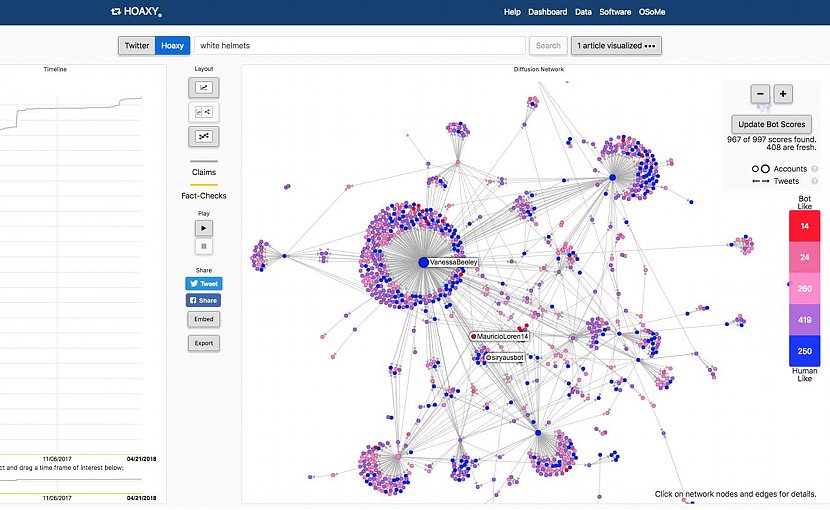Image resolution: width=830 pixels, height=510 pixels.
Task: Open the Dashboard page
Action: 547,12
